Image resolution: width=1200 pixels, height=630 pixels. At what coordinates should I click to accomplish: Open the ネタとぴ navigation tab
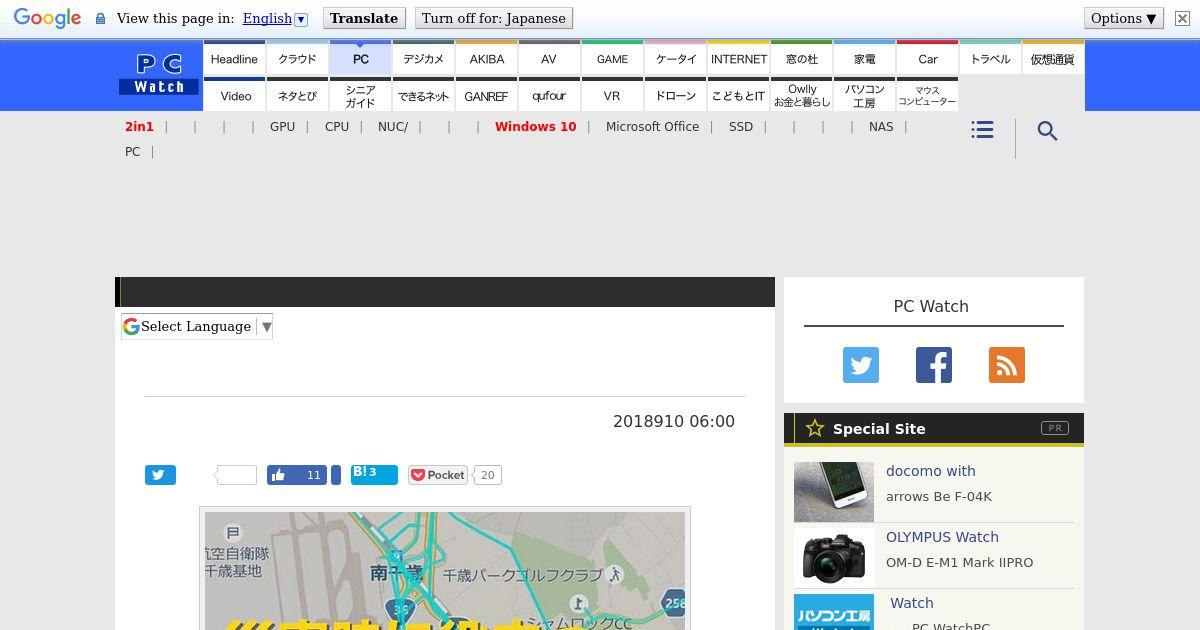click(x=297, y=95)
